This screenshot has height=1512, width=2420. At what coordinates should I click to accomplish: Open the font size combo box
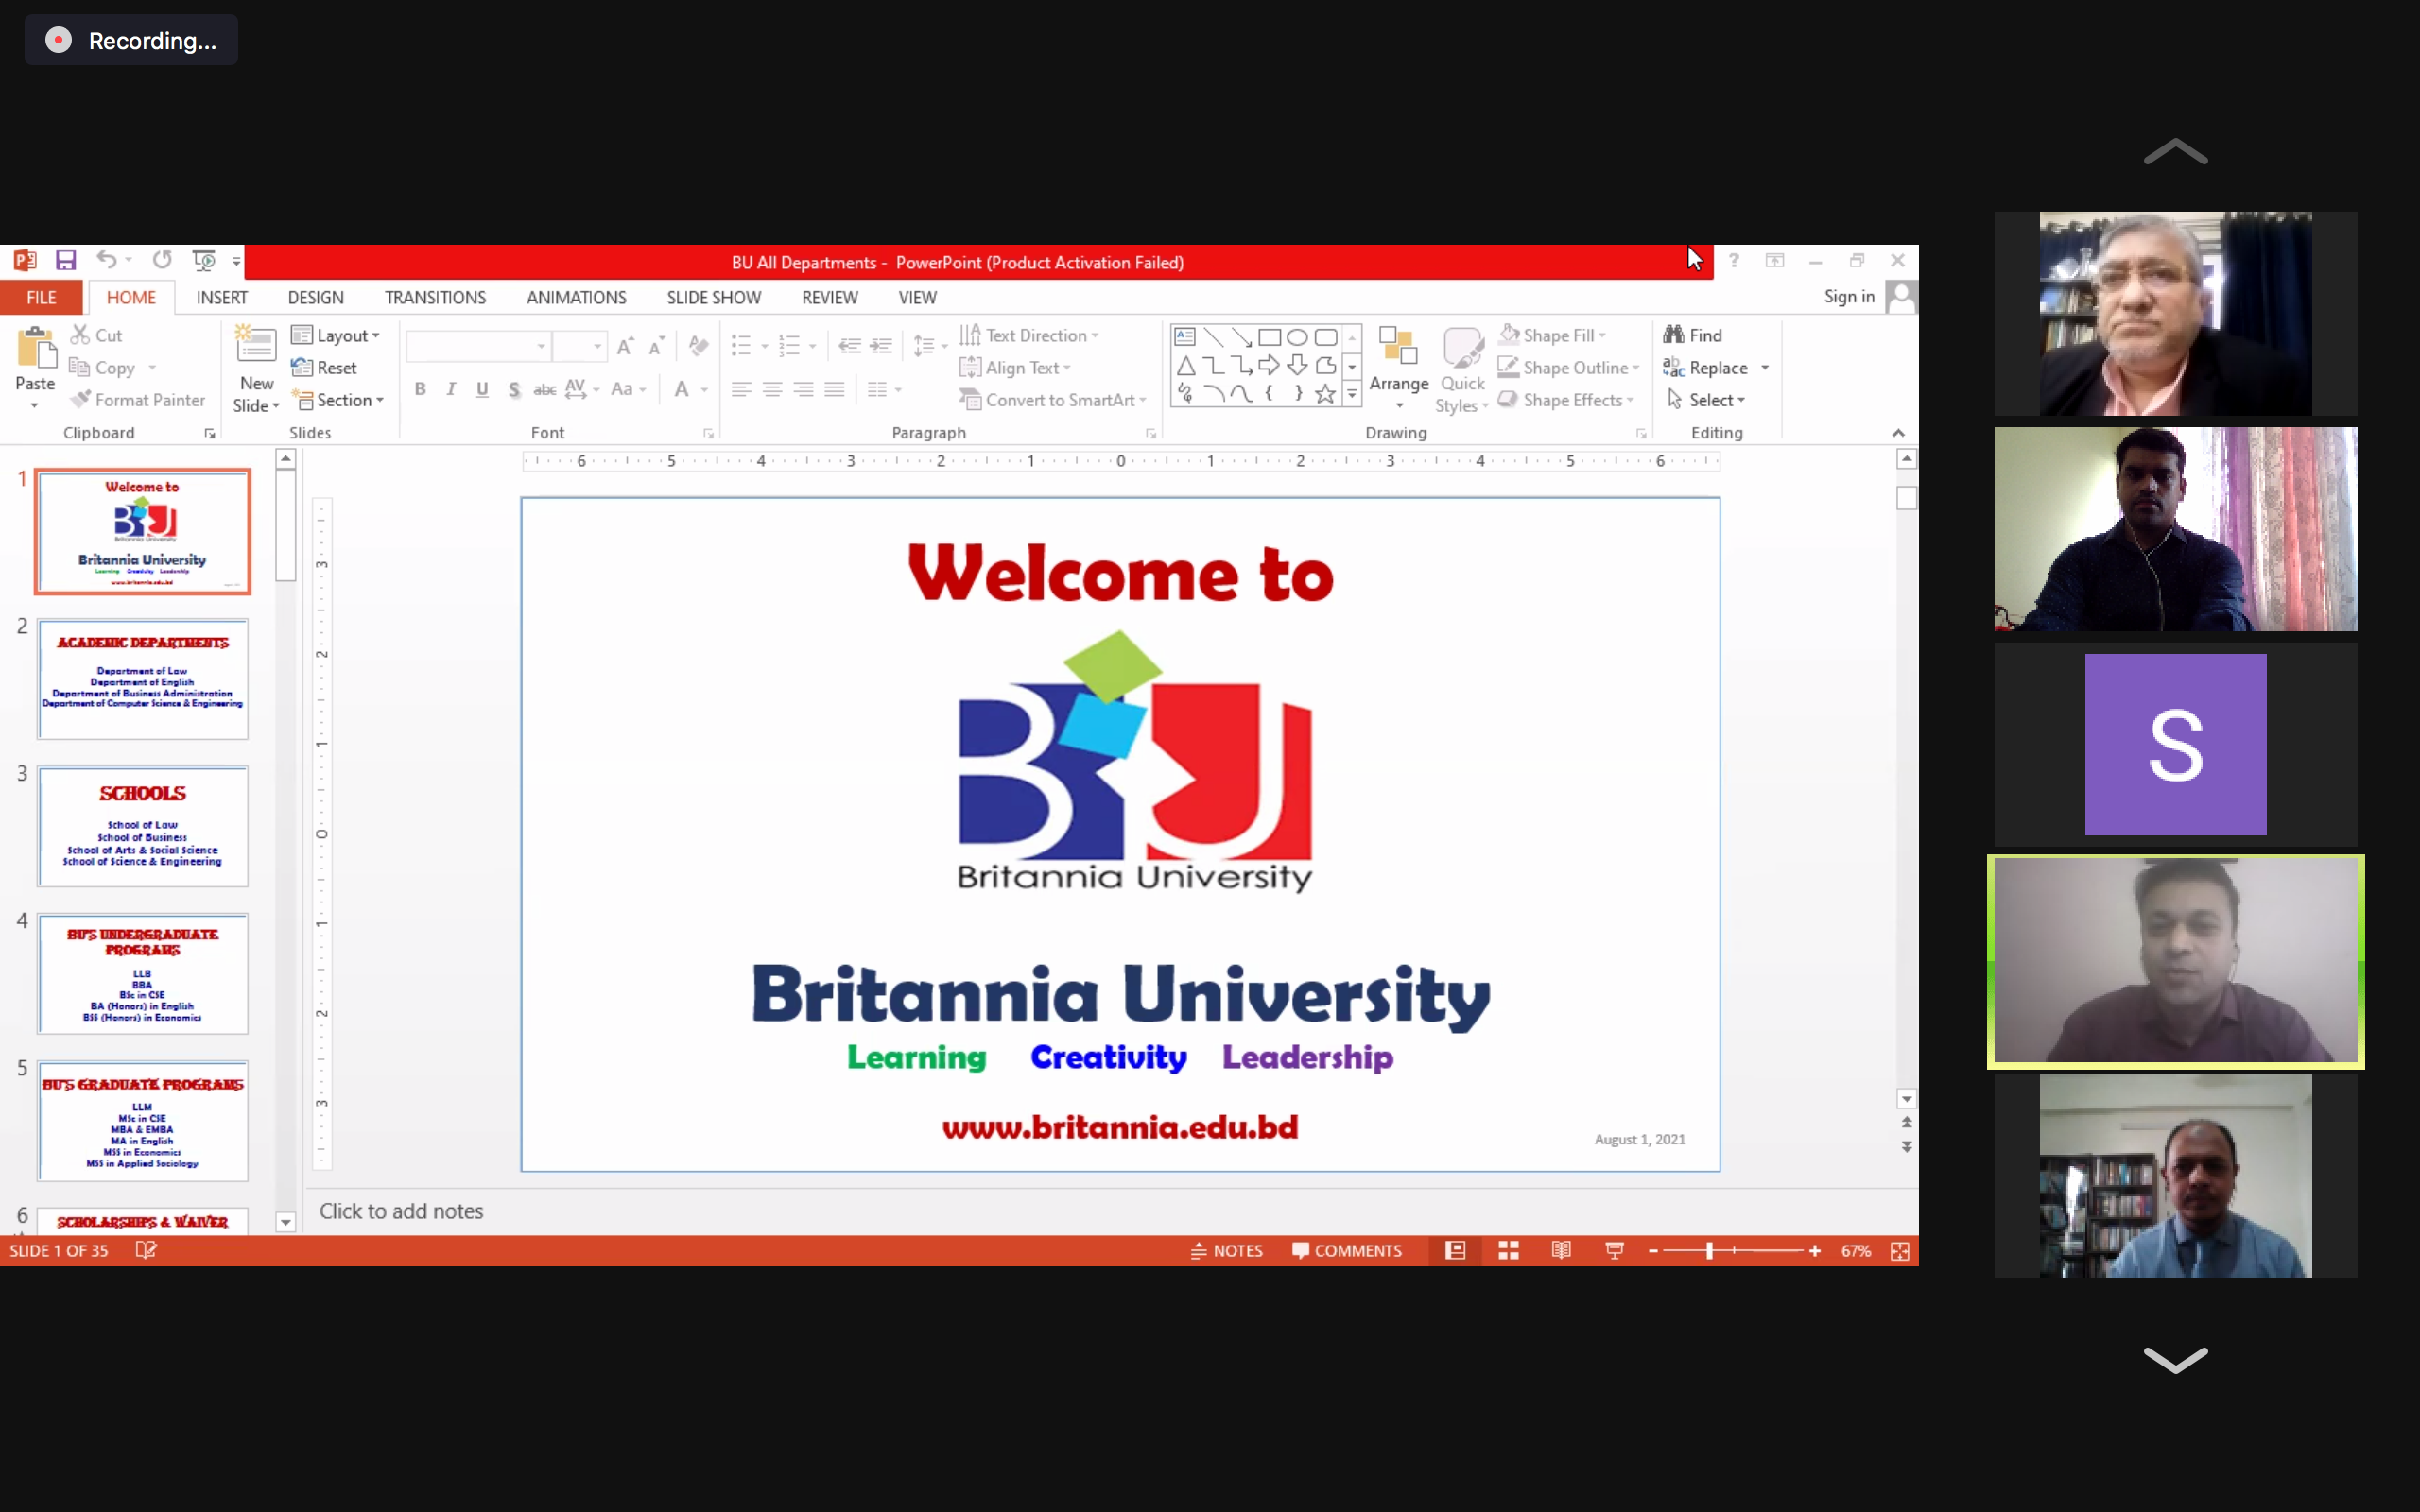pyautogui.click(x=580, y=346)
